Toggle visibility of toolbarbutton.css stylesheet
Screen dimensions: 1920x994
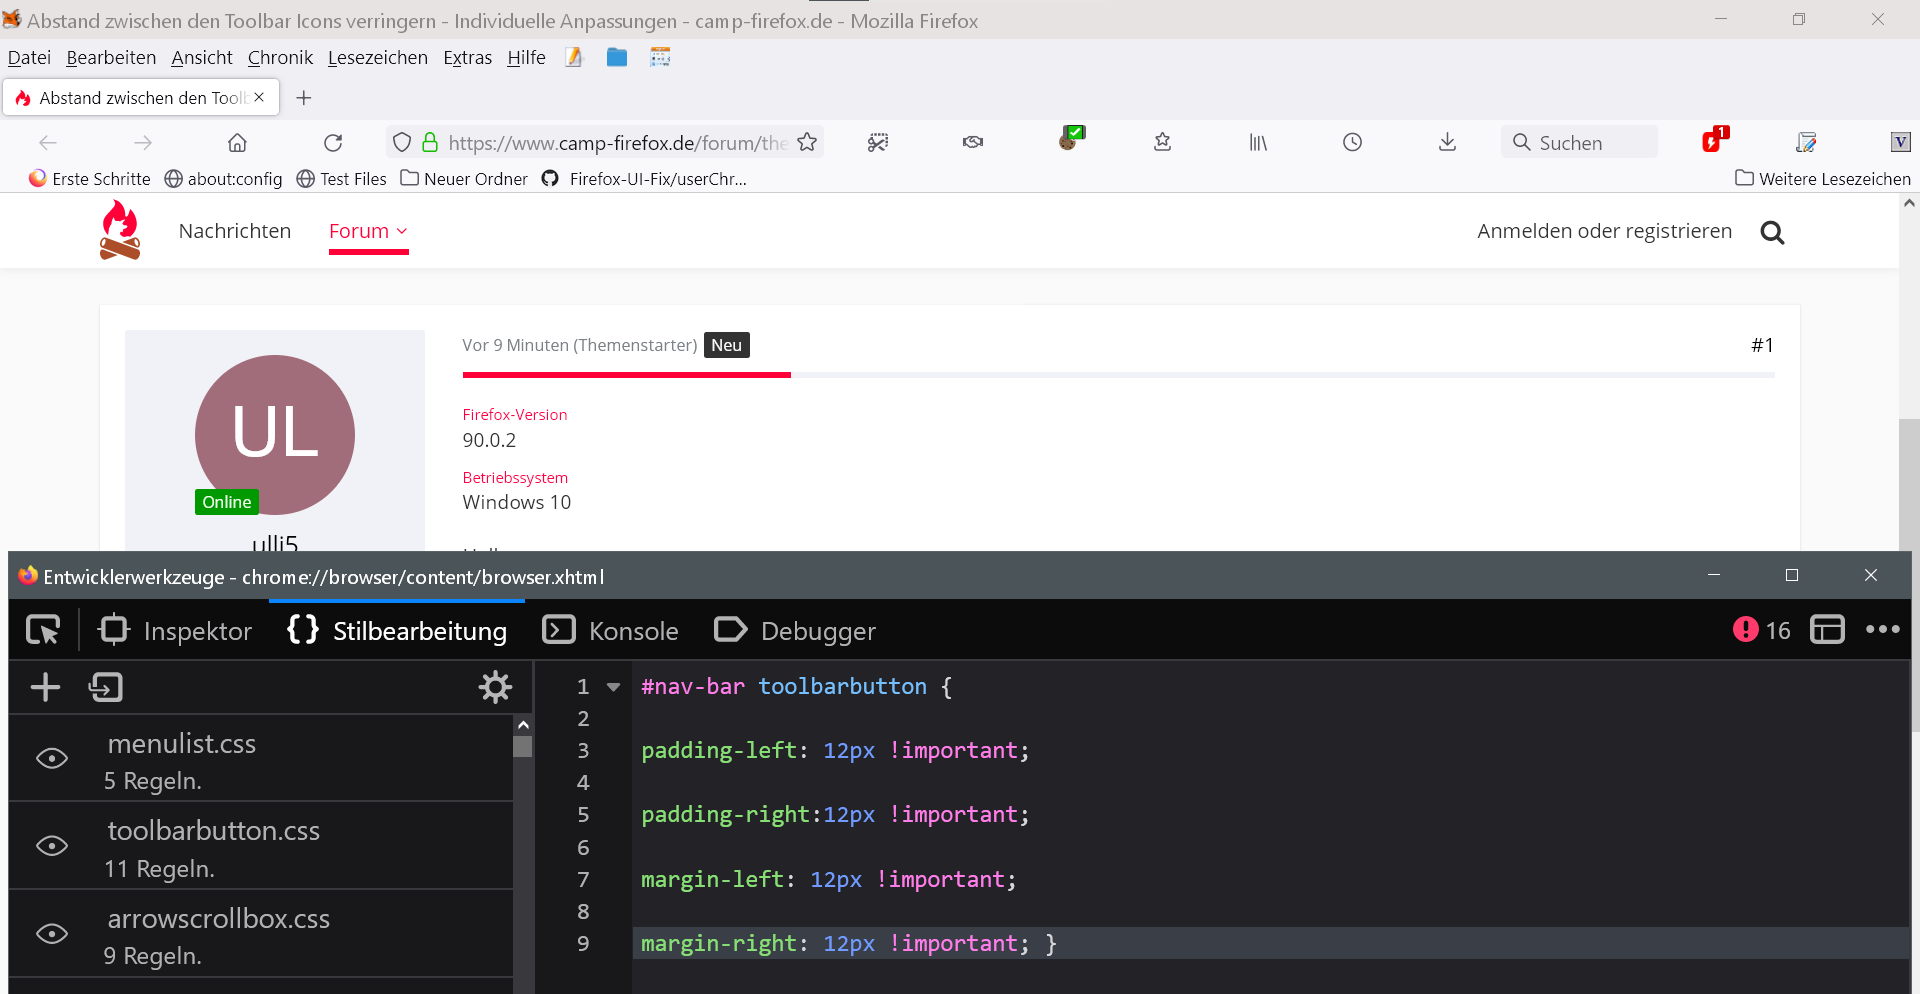(52, 846)
